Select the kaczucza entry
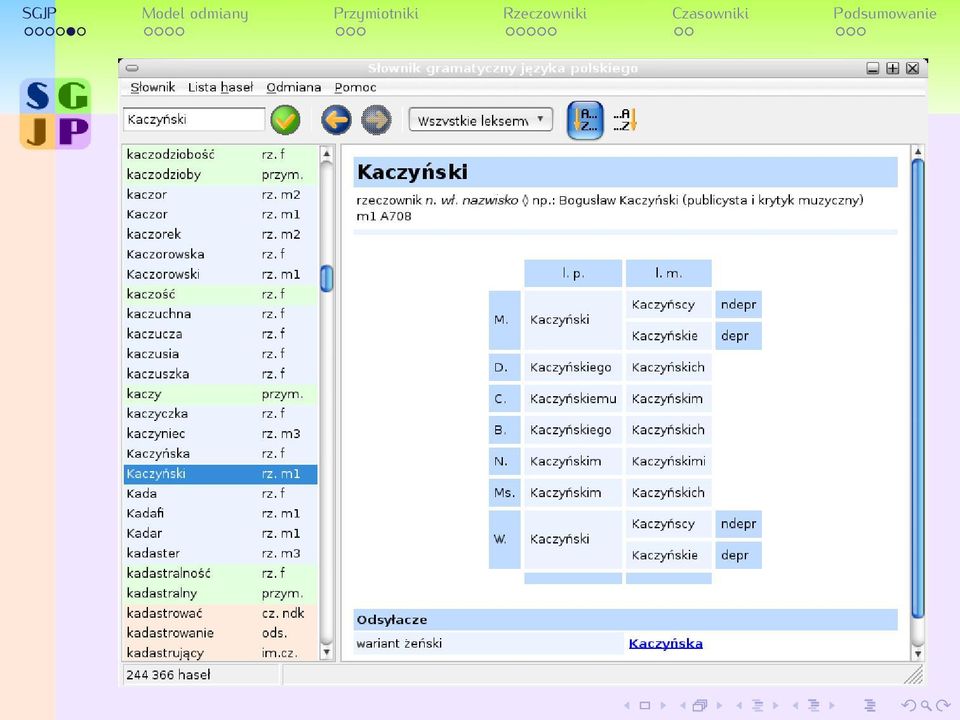The width and height of the screenshot is (960, 720). tap(220, 334)
